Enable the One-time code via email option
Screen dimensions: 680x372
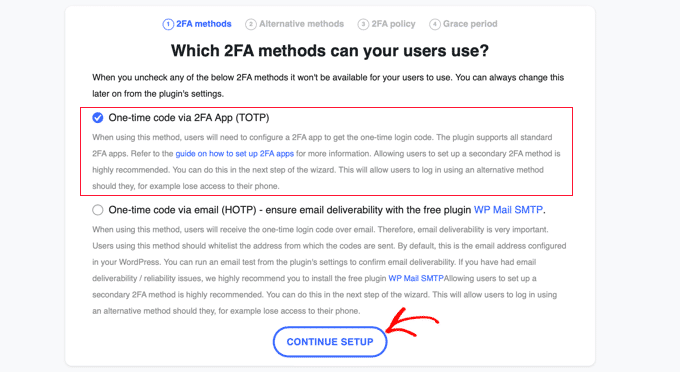98,210
